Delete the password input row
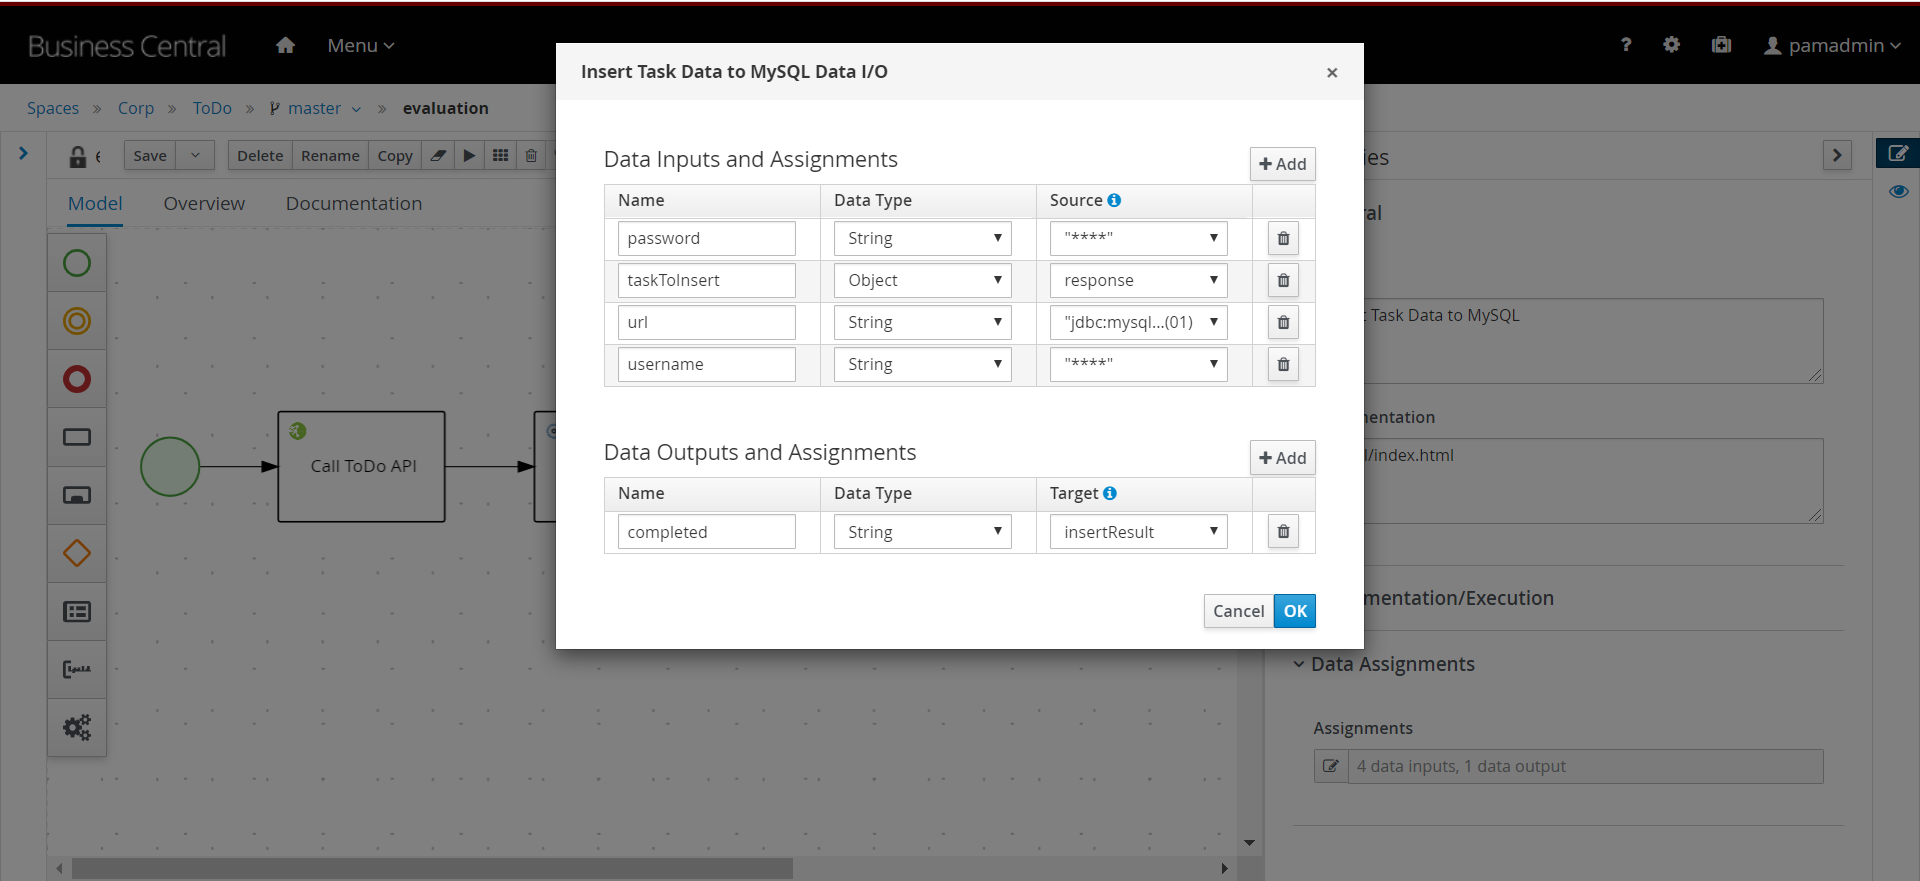This screenshot has width=1920, height=881. 1283,239
